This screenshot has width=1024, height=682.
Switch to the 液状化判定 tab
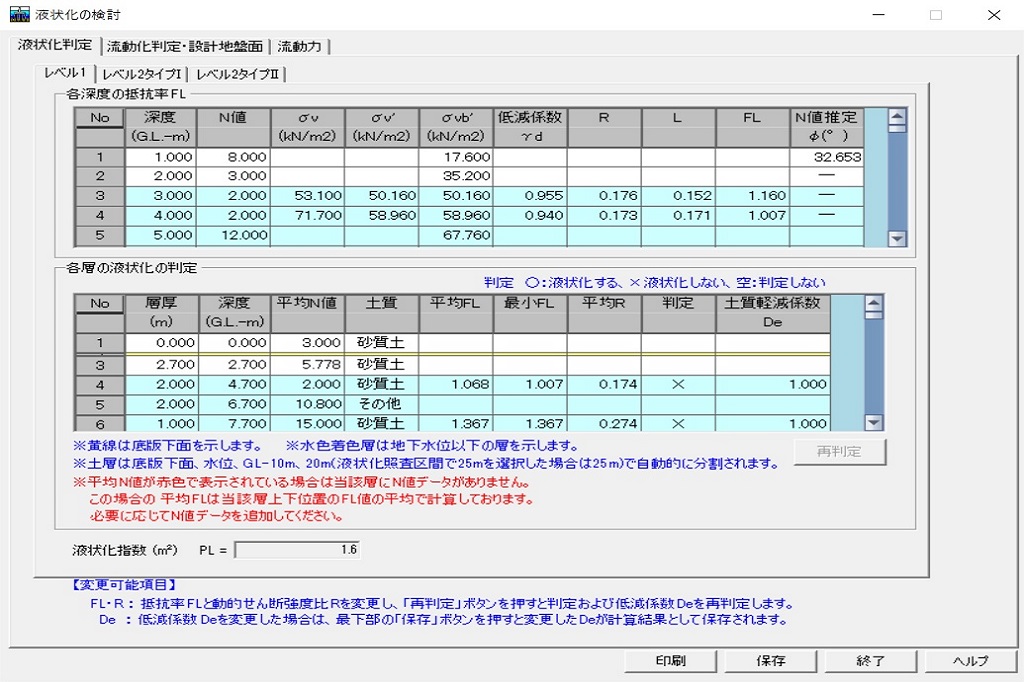click(55, 45)
